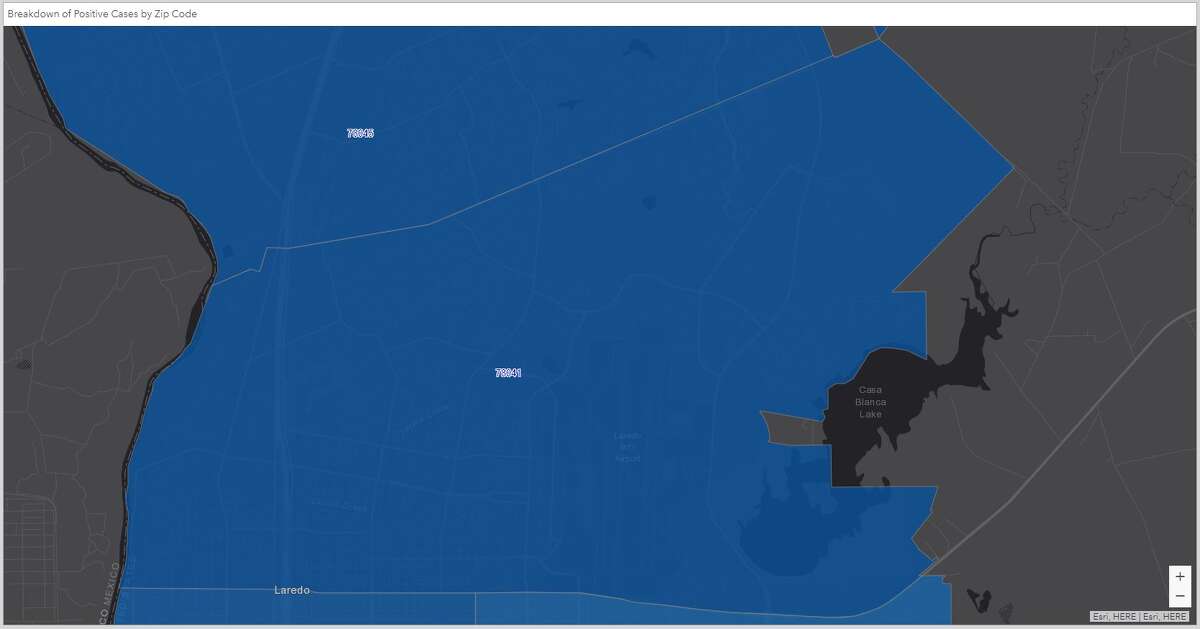Click the zoom out minus icon
Image resolution: width=1200 pixels, height=629 pixels.
1178,595
